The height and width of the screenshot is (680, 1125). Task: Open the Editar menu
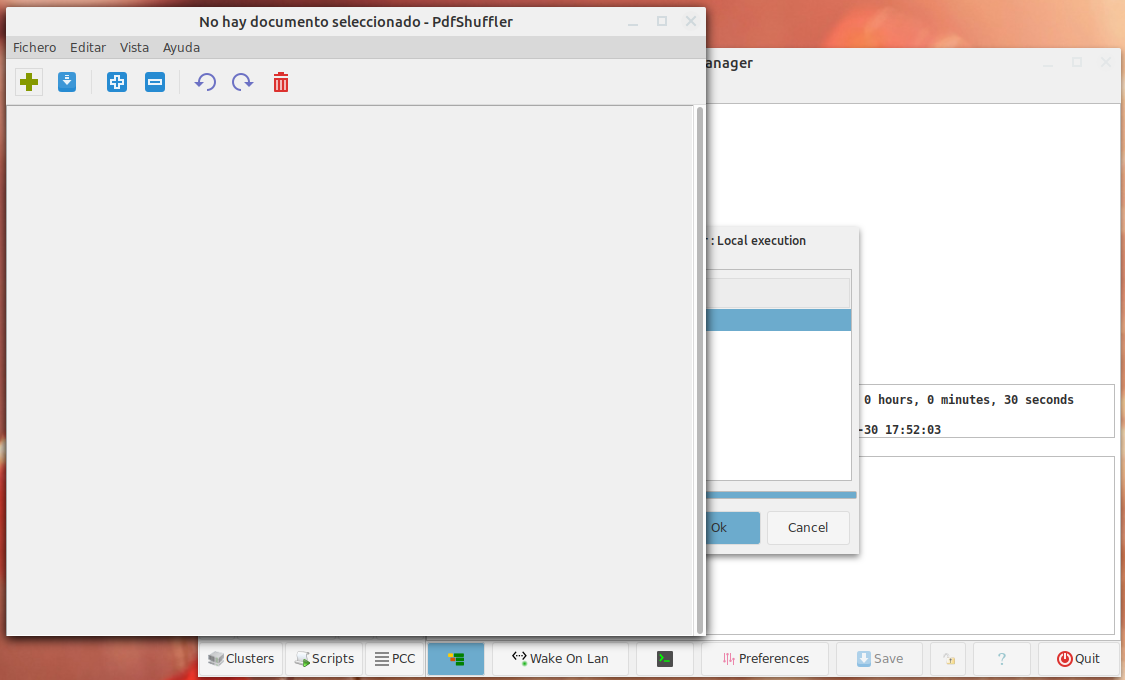(88, 47)
